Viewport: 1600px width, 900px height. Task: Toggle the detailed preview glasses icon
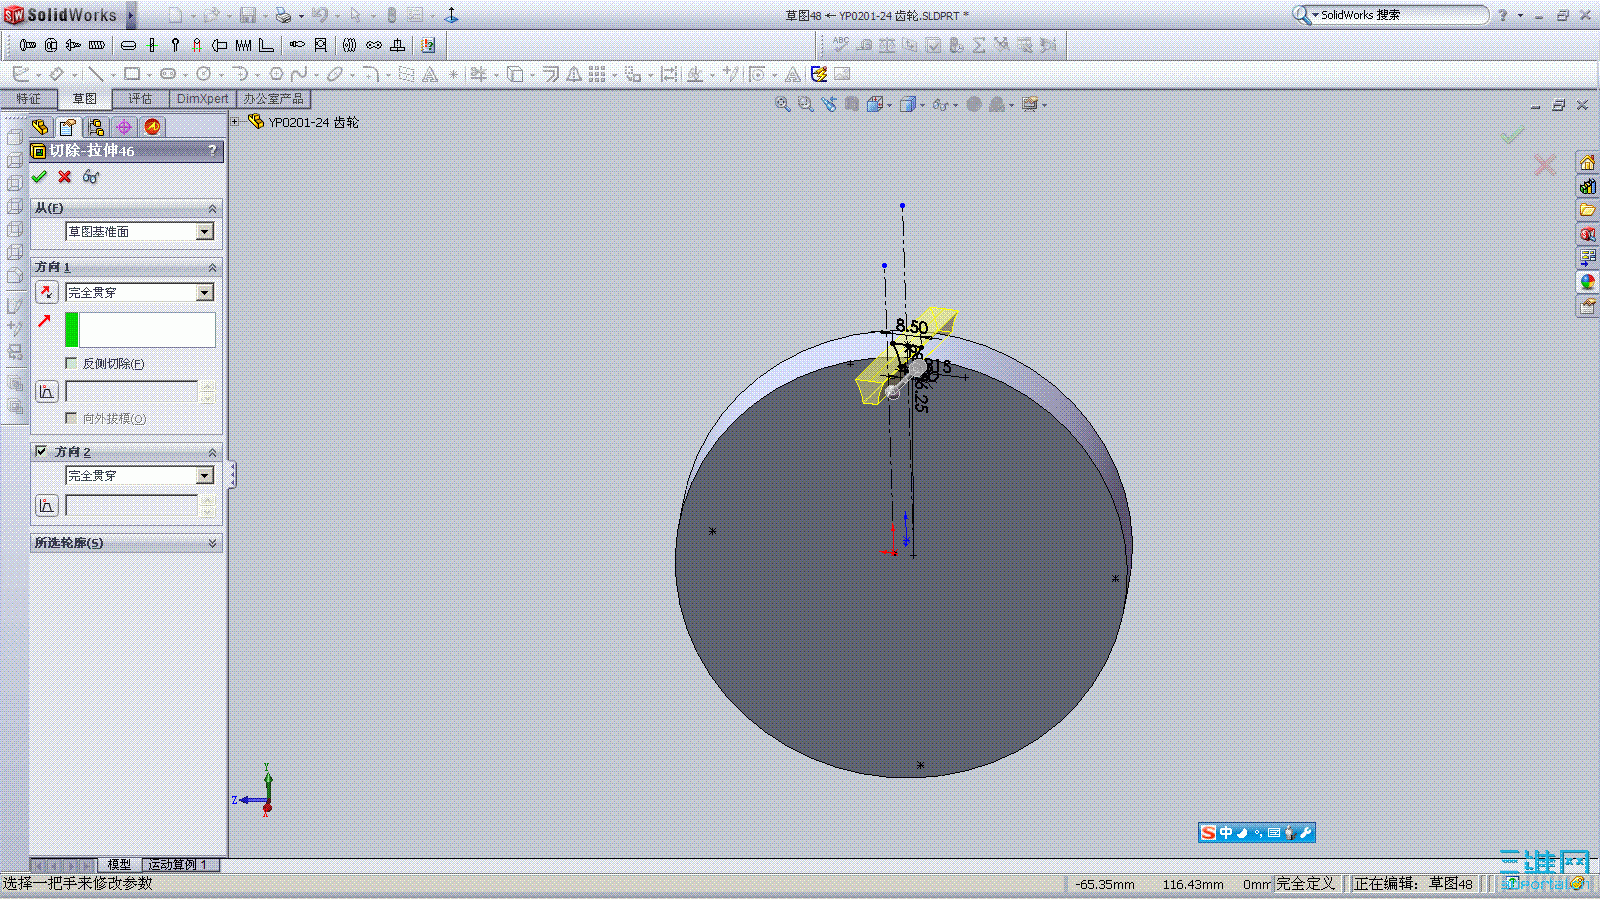point(91,177)
